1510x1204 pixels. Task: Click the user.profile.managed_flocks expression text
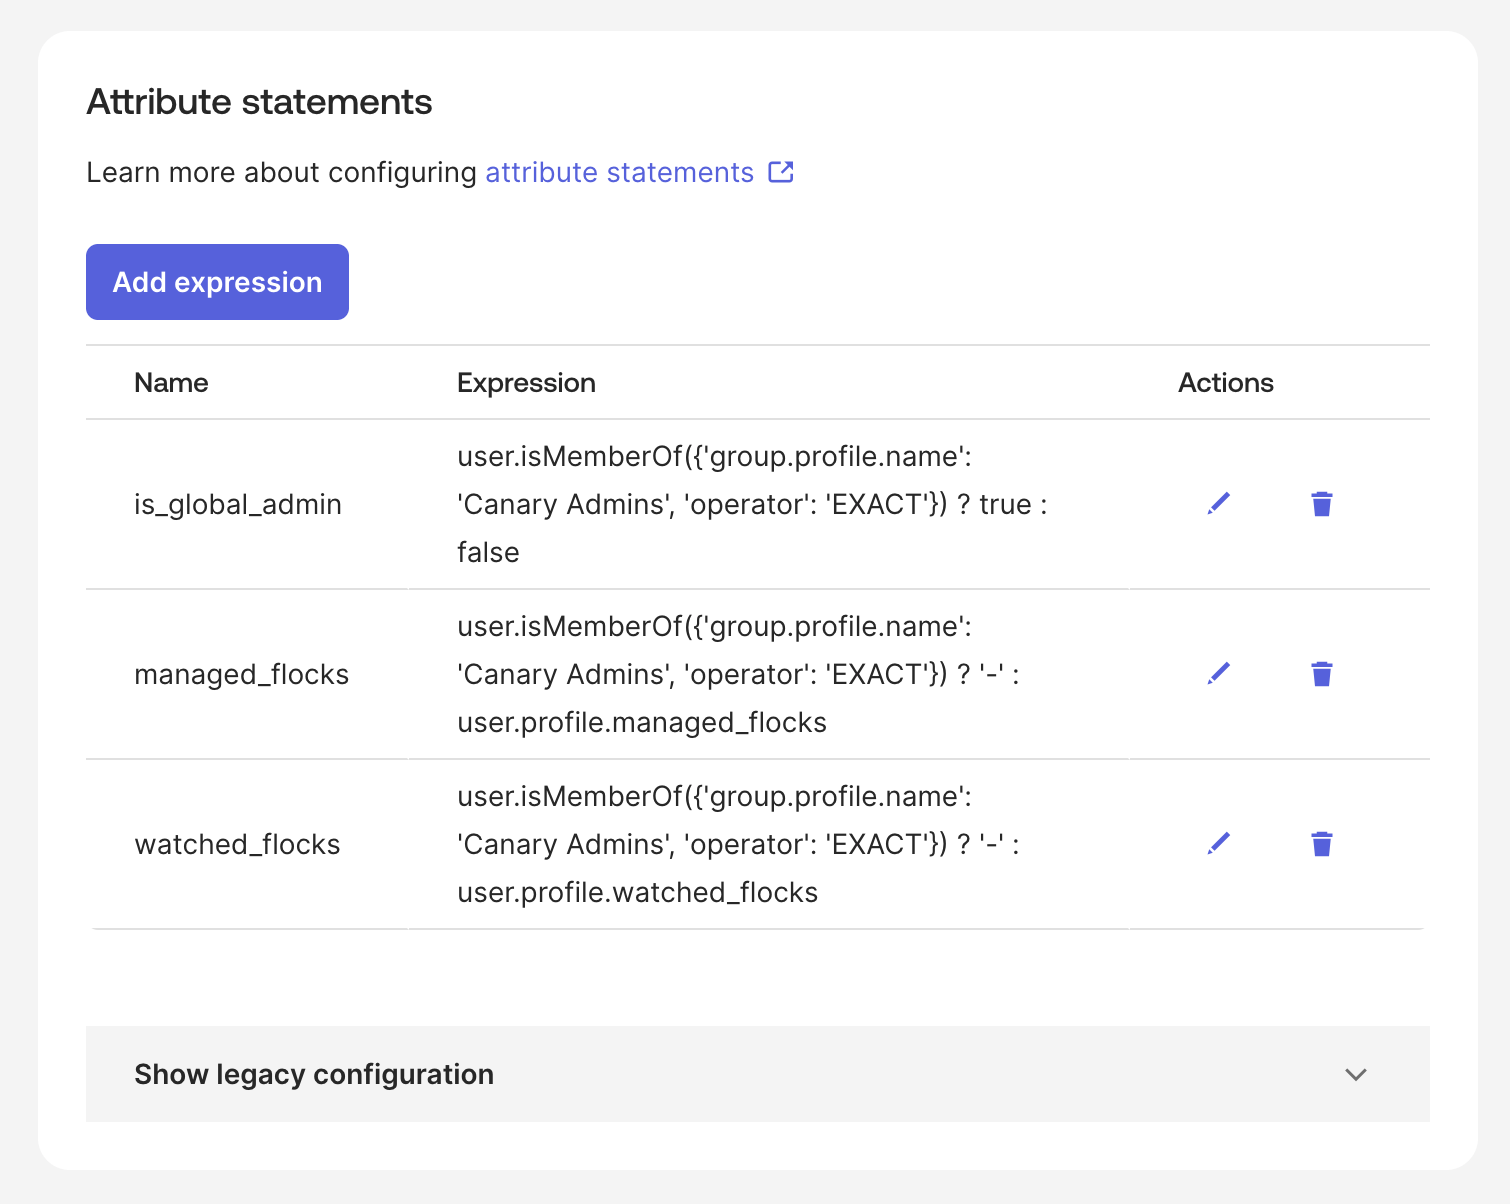tap(641, 722)
